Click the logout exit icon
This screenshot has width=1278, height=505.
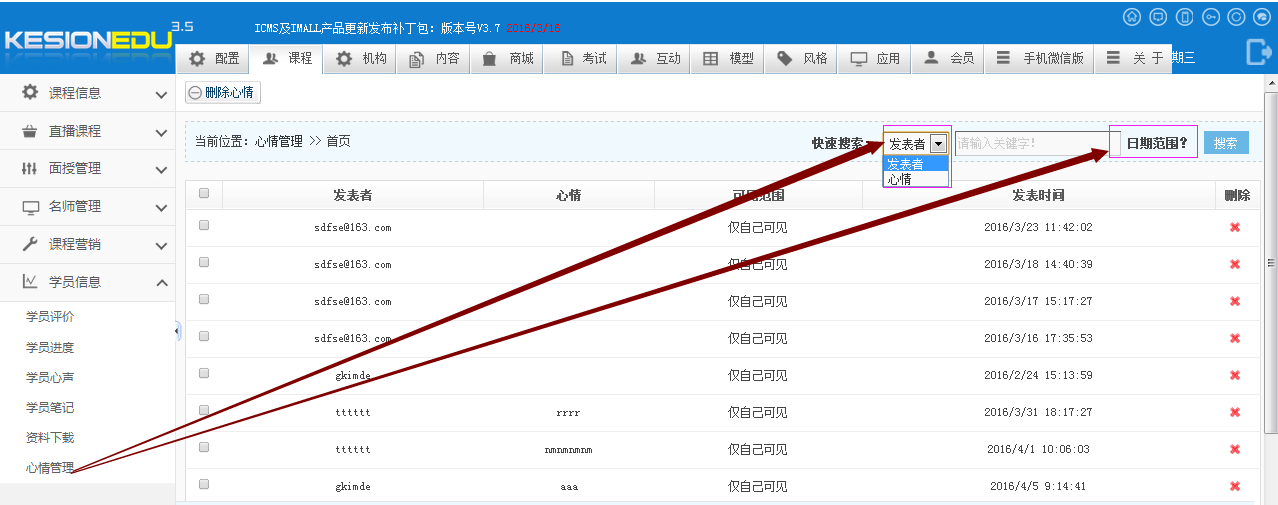pos(1257,52)
